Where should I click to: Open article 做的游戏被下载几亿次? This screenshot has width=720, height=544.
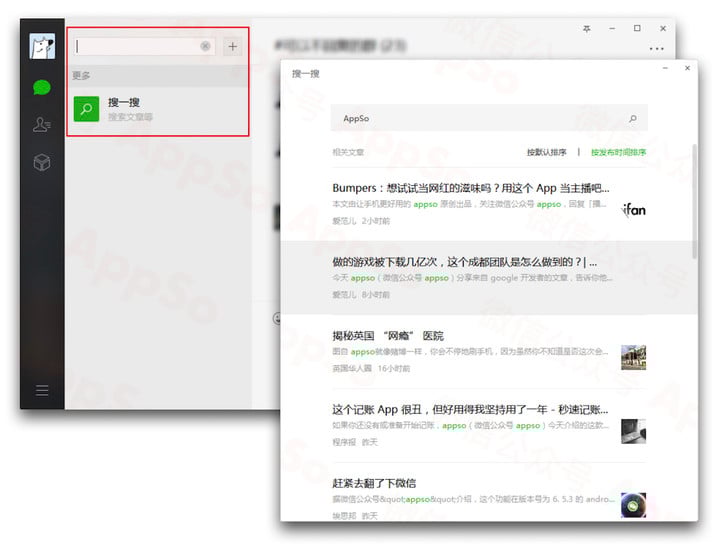coord(489,278)
